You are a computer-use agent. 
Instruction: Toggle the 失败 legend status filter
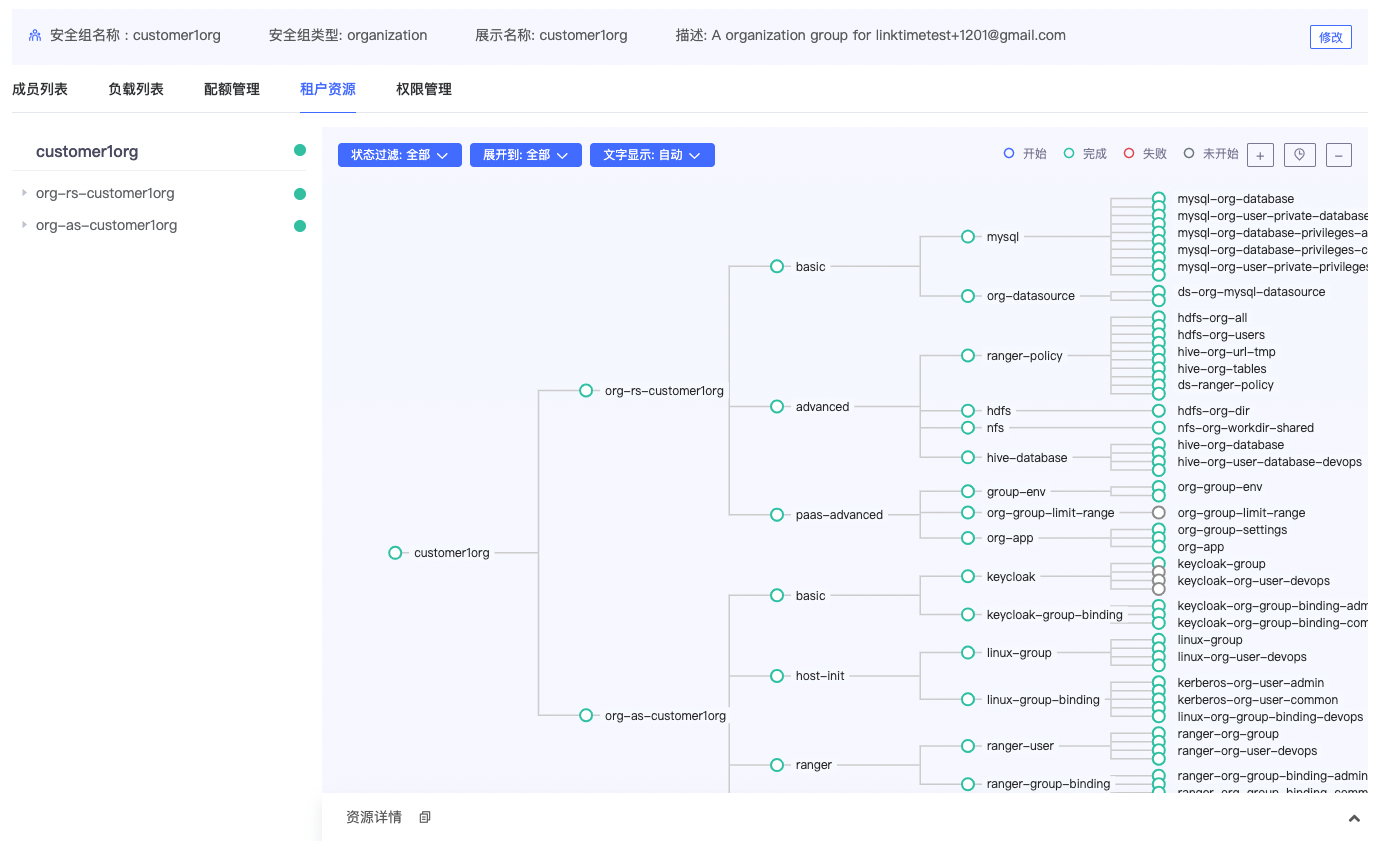pyautogui.click(x=1145, y=154)
